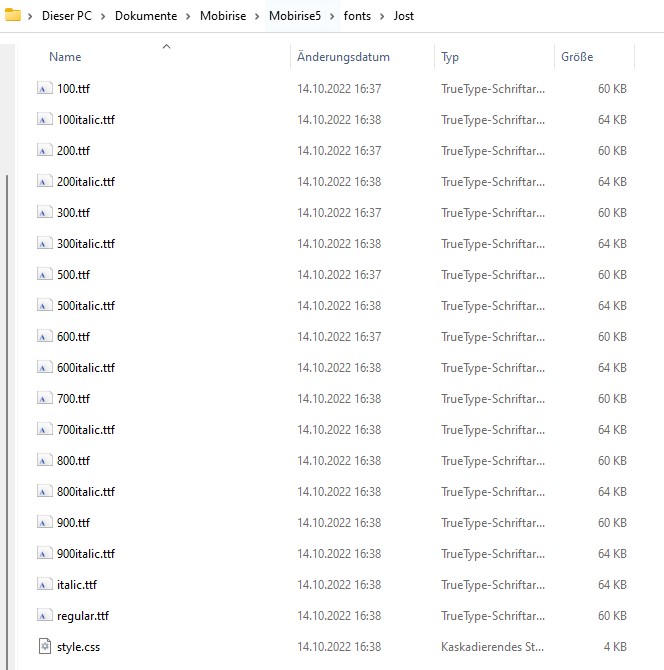The image size is (664, 670).
Task: Select the italic.ttf file name
Action: coord(77,585)
